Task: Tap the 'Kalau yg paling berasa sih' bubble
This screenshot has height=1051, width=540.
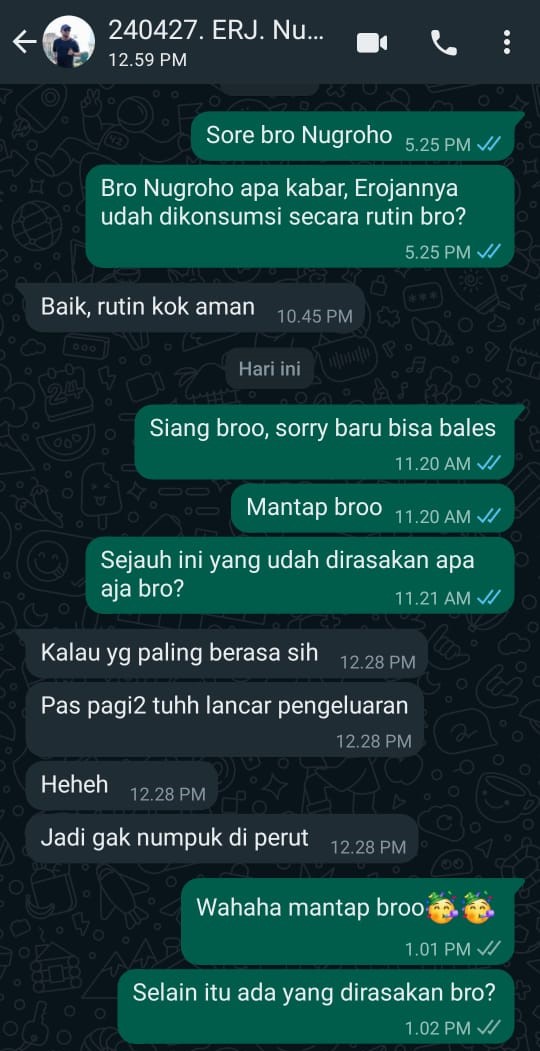Action: coord(224,654)
